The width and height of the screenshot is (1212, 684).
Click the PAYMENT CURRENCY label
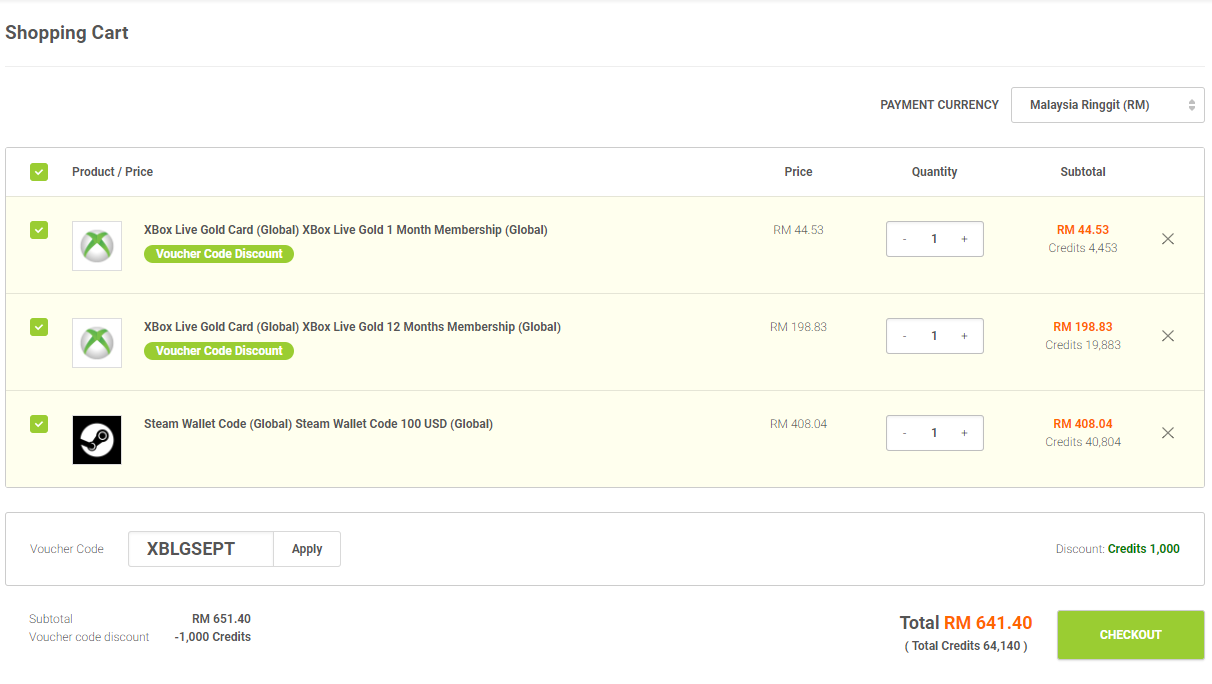pyautogui.click(x=939, y=105)
